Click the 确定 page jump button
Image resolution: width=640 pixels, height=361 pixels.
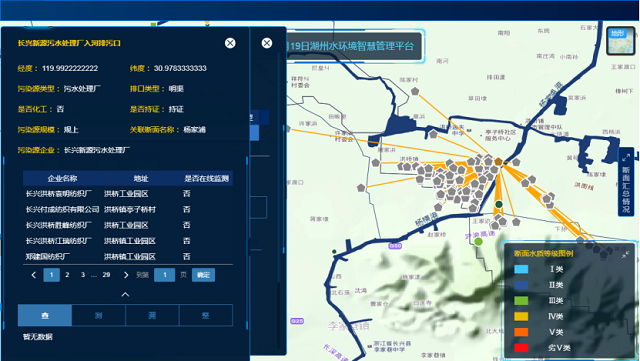(x=203, y=275)
